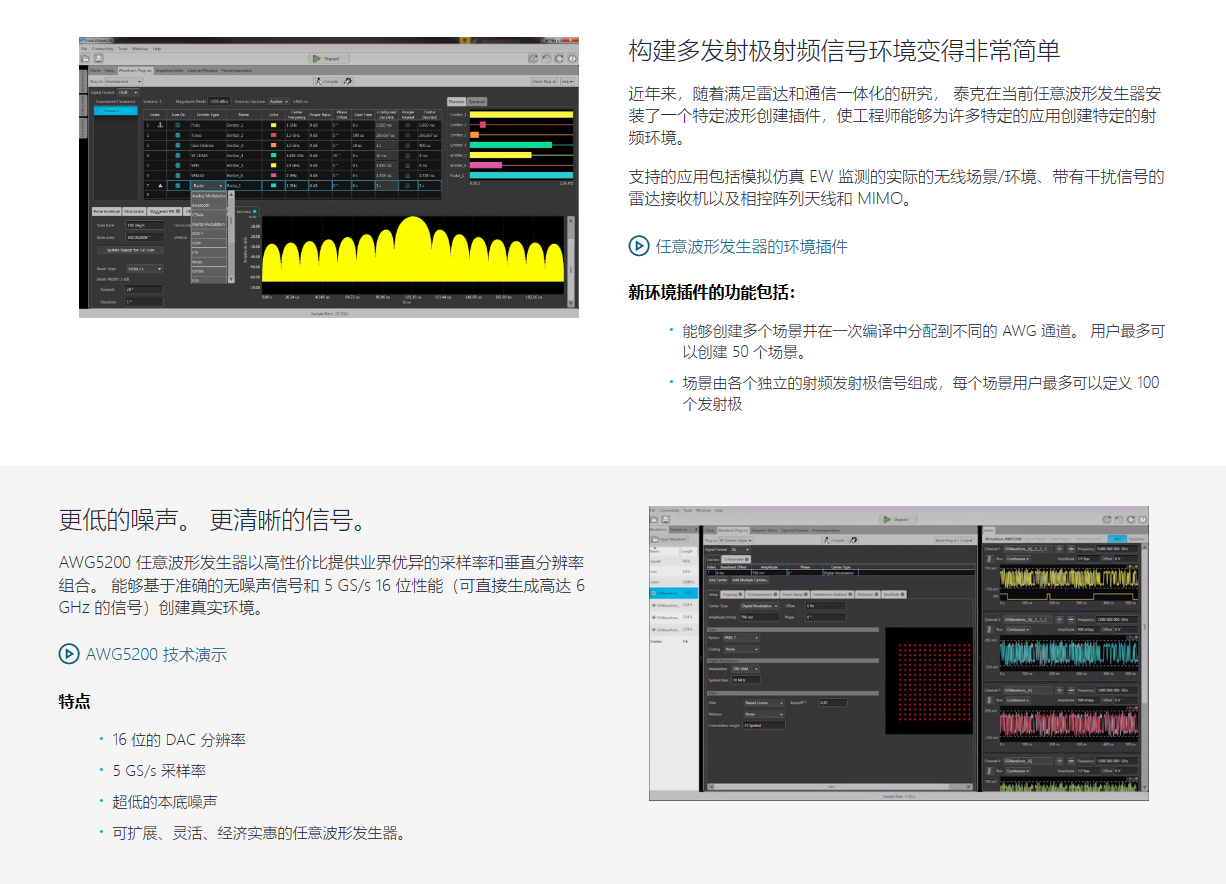Image resolution: width=1226 pixels, height=884 pixels.
Task: Click the heading 更低的噪声。 更清晰的信号。
Action: tap(213, 520)
